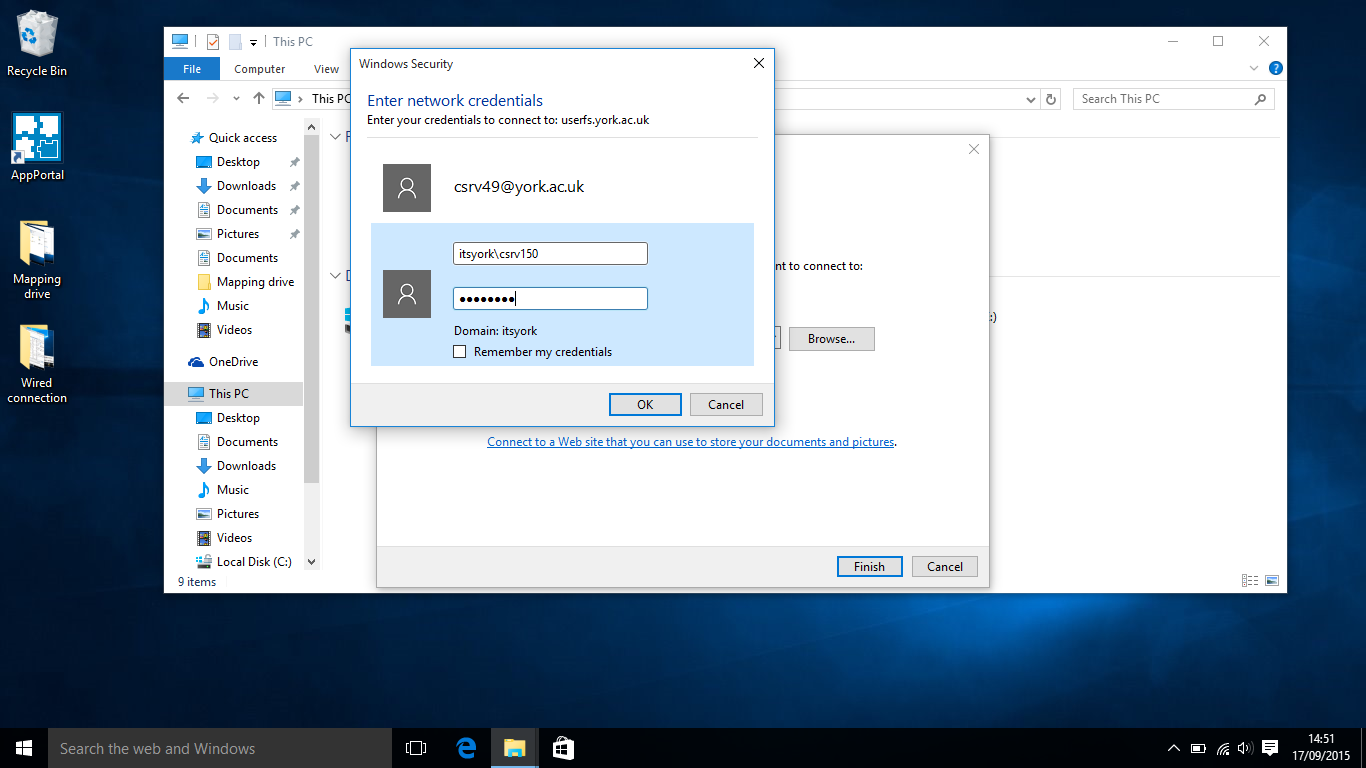Switch to the details view icon

[x=1250, y=580]
